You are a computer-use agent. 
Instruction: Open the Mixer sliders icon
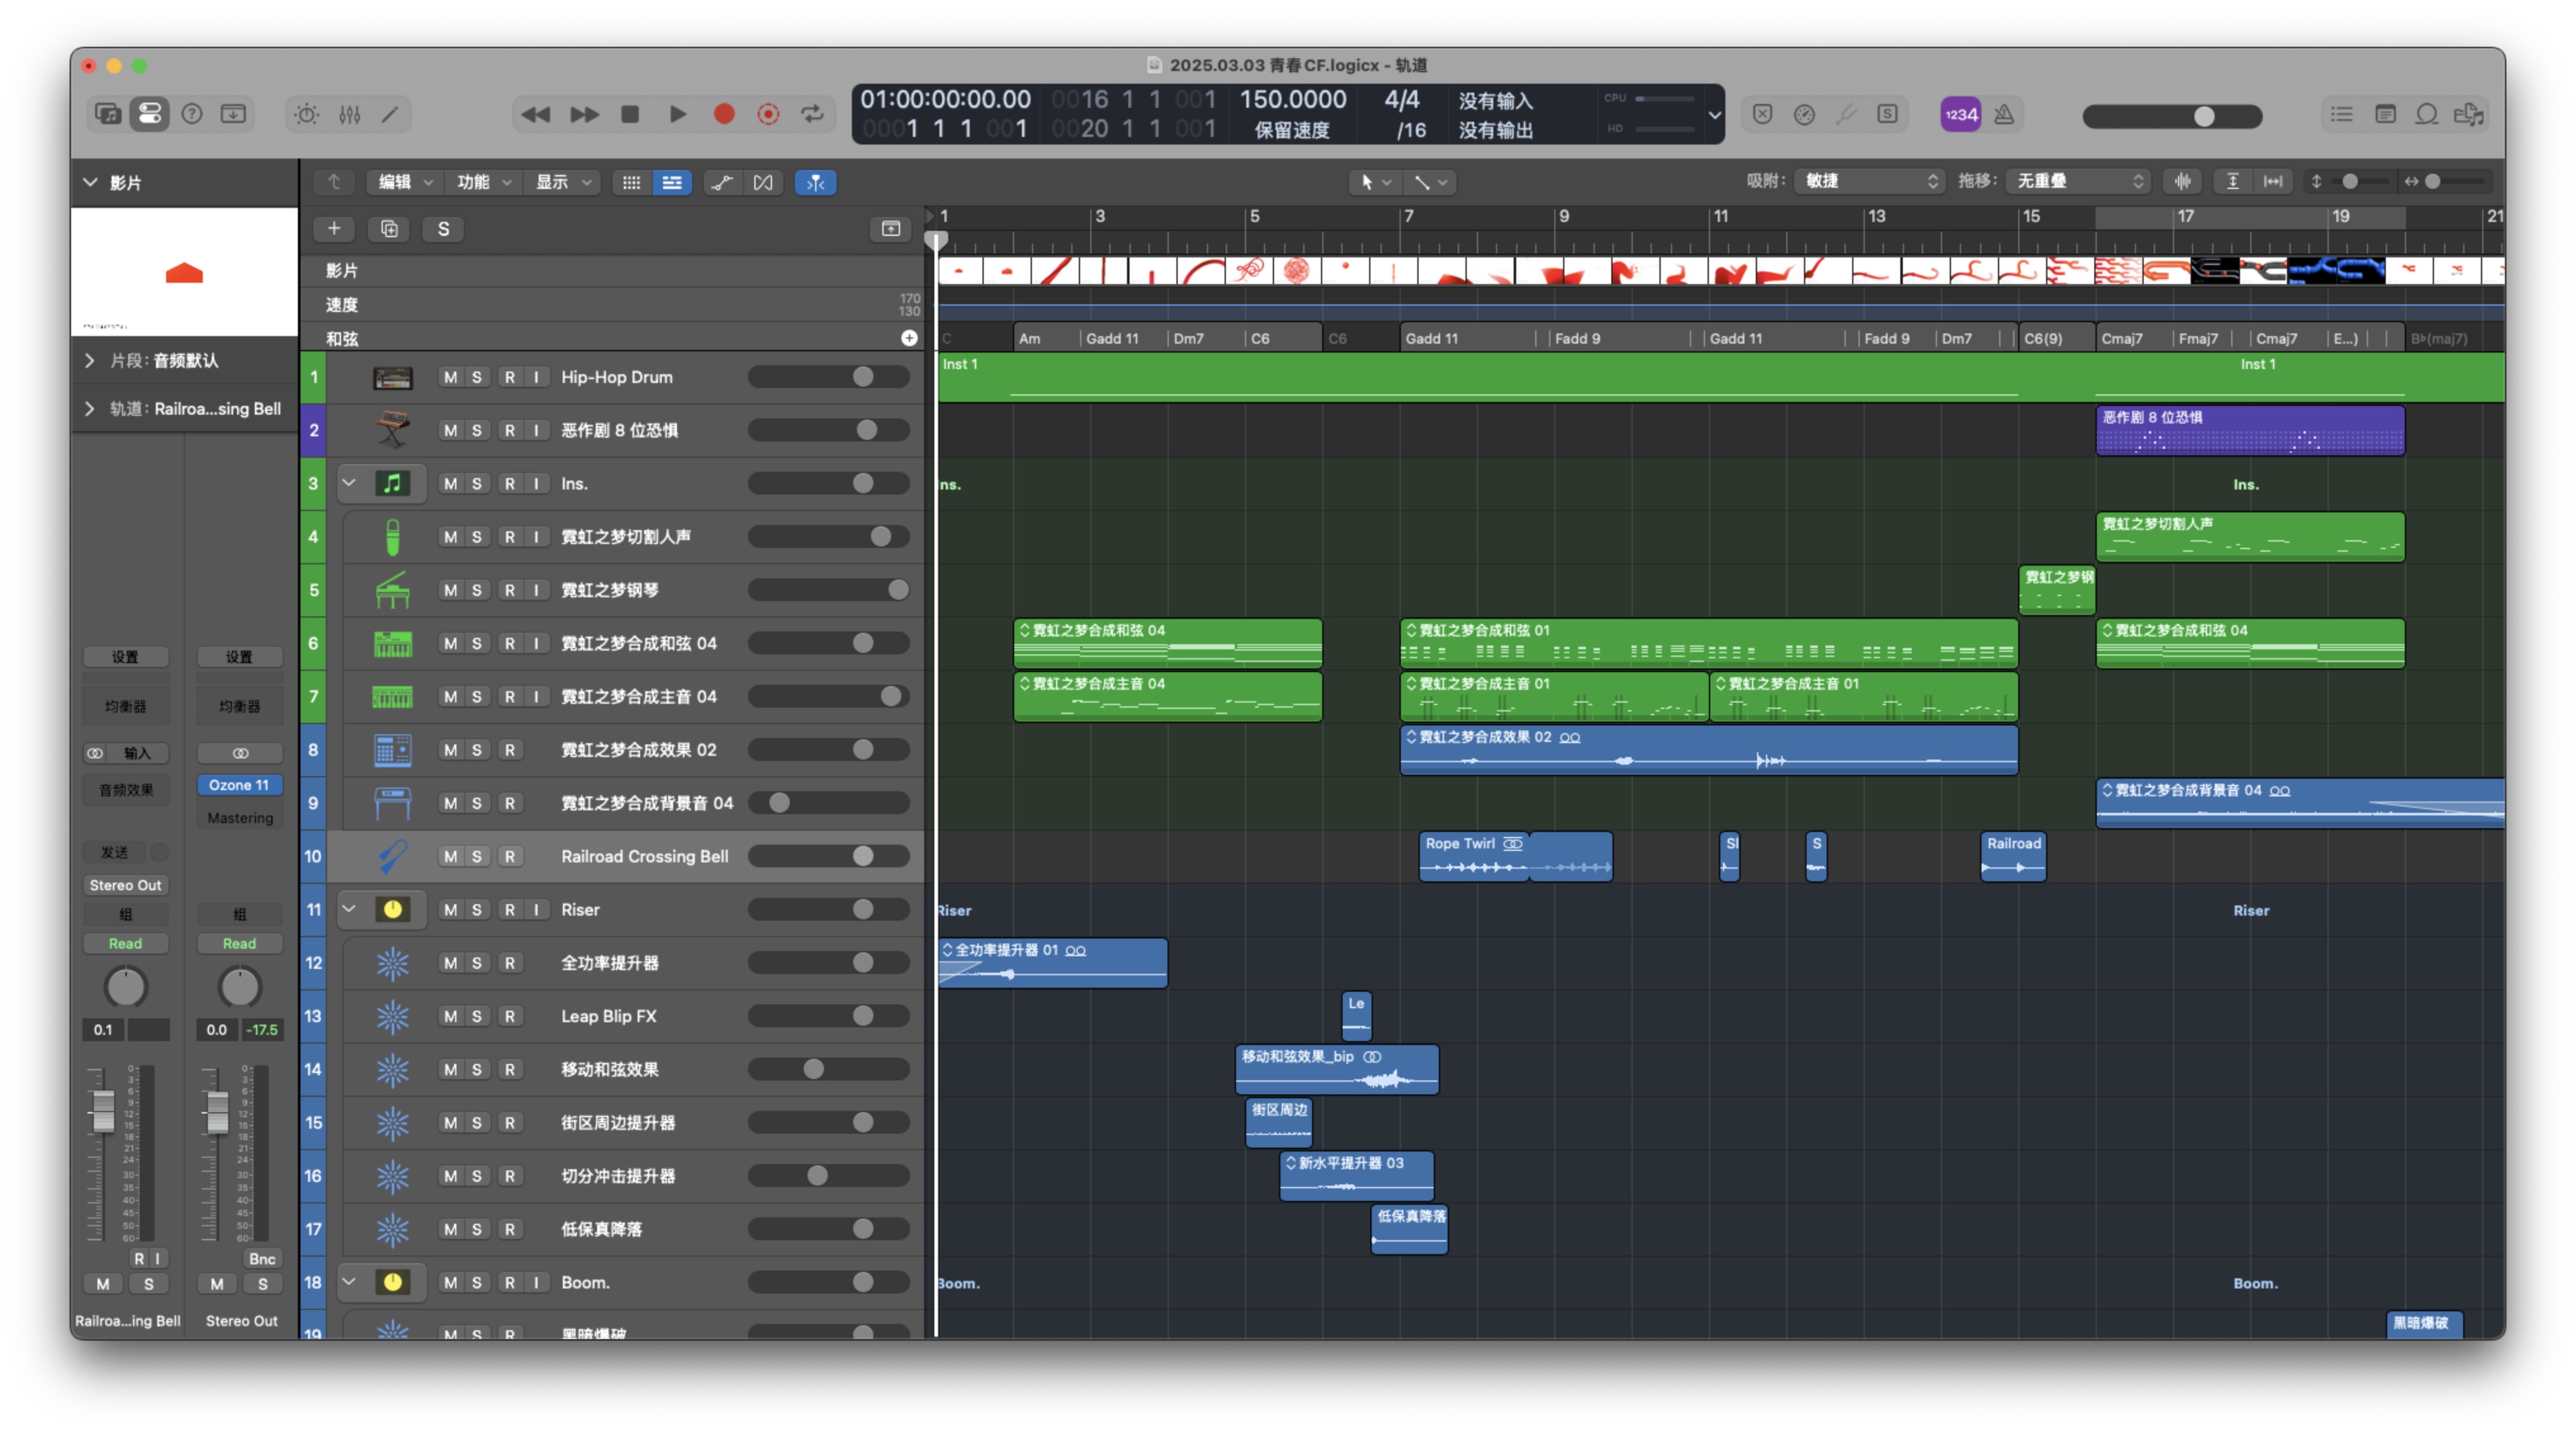pos(349,114)
